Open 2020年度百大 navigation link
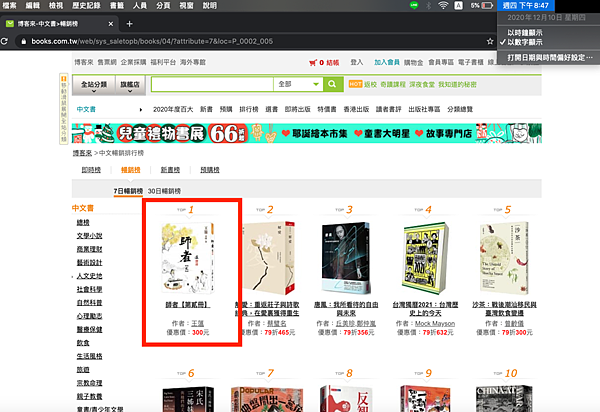600x412 pixels. coord(173,109)
